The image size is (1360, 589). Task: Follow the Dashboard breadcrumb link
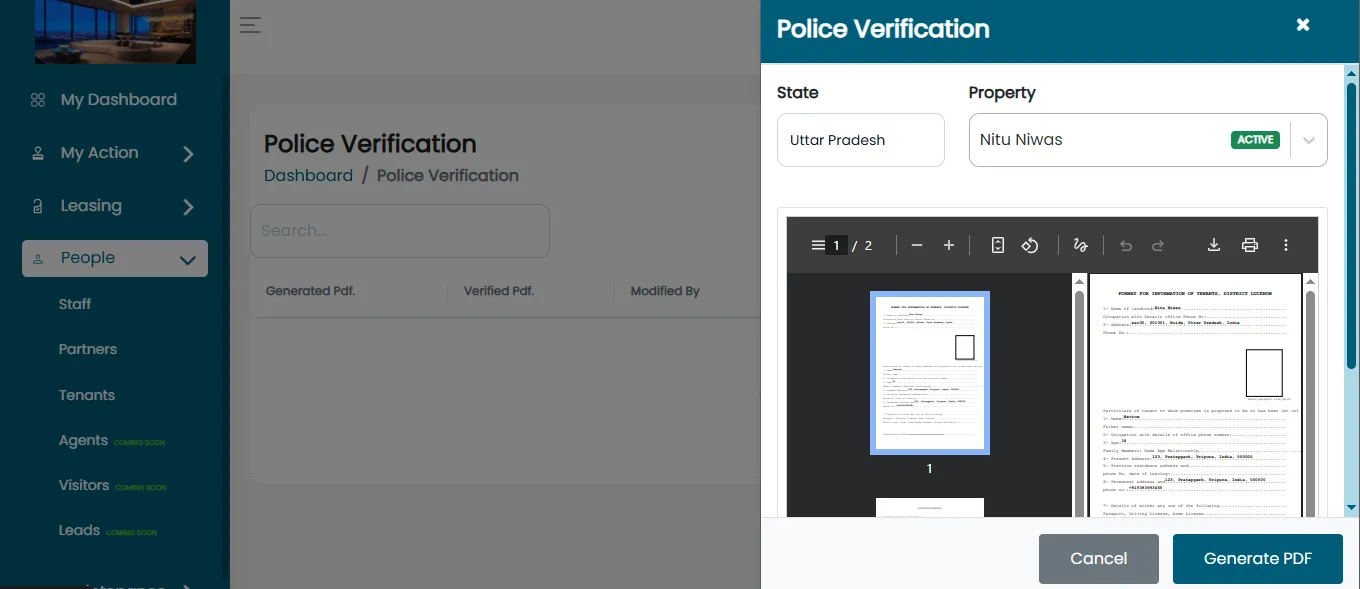coord(308,175)
